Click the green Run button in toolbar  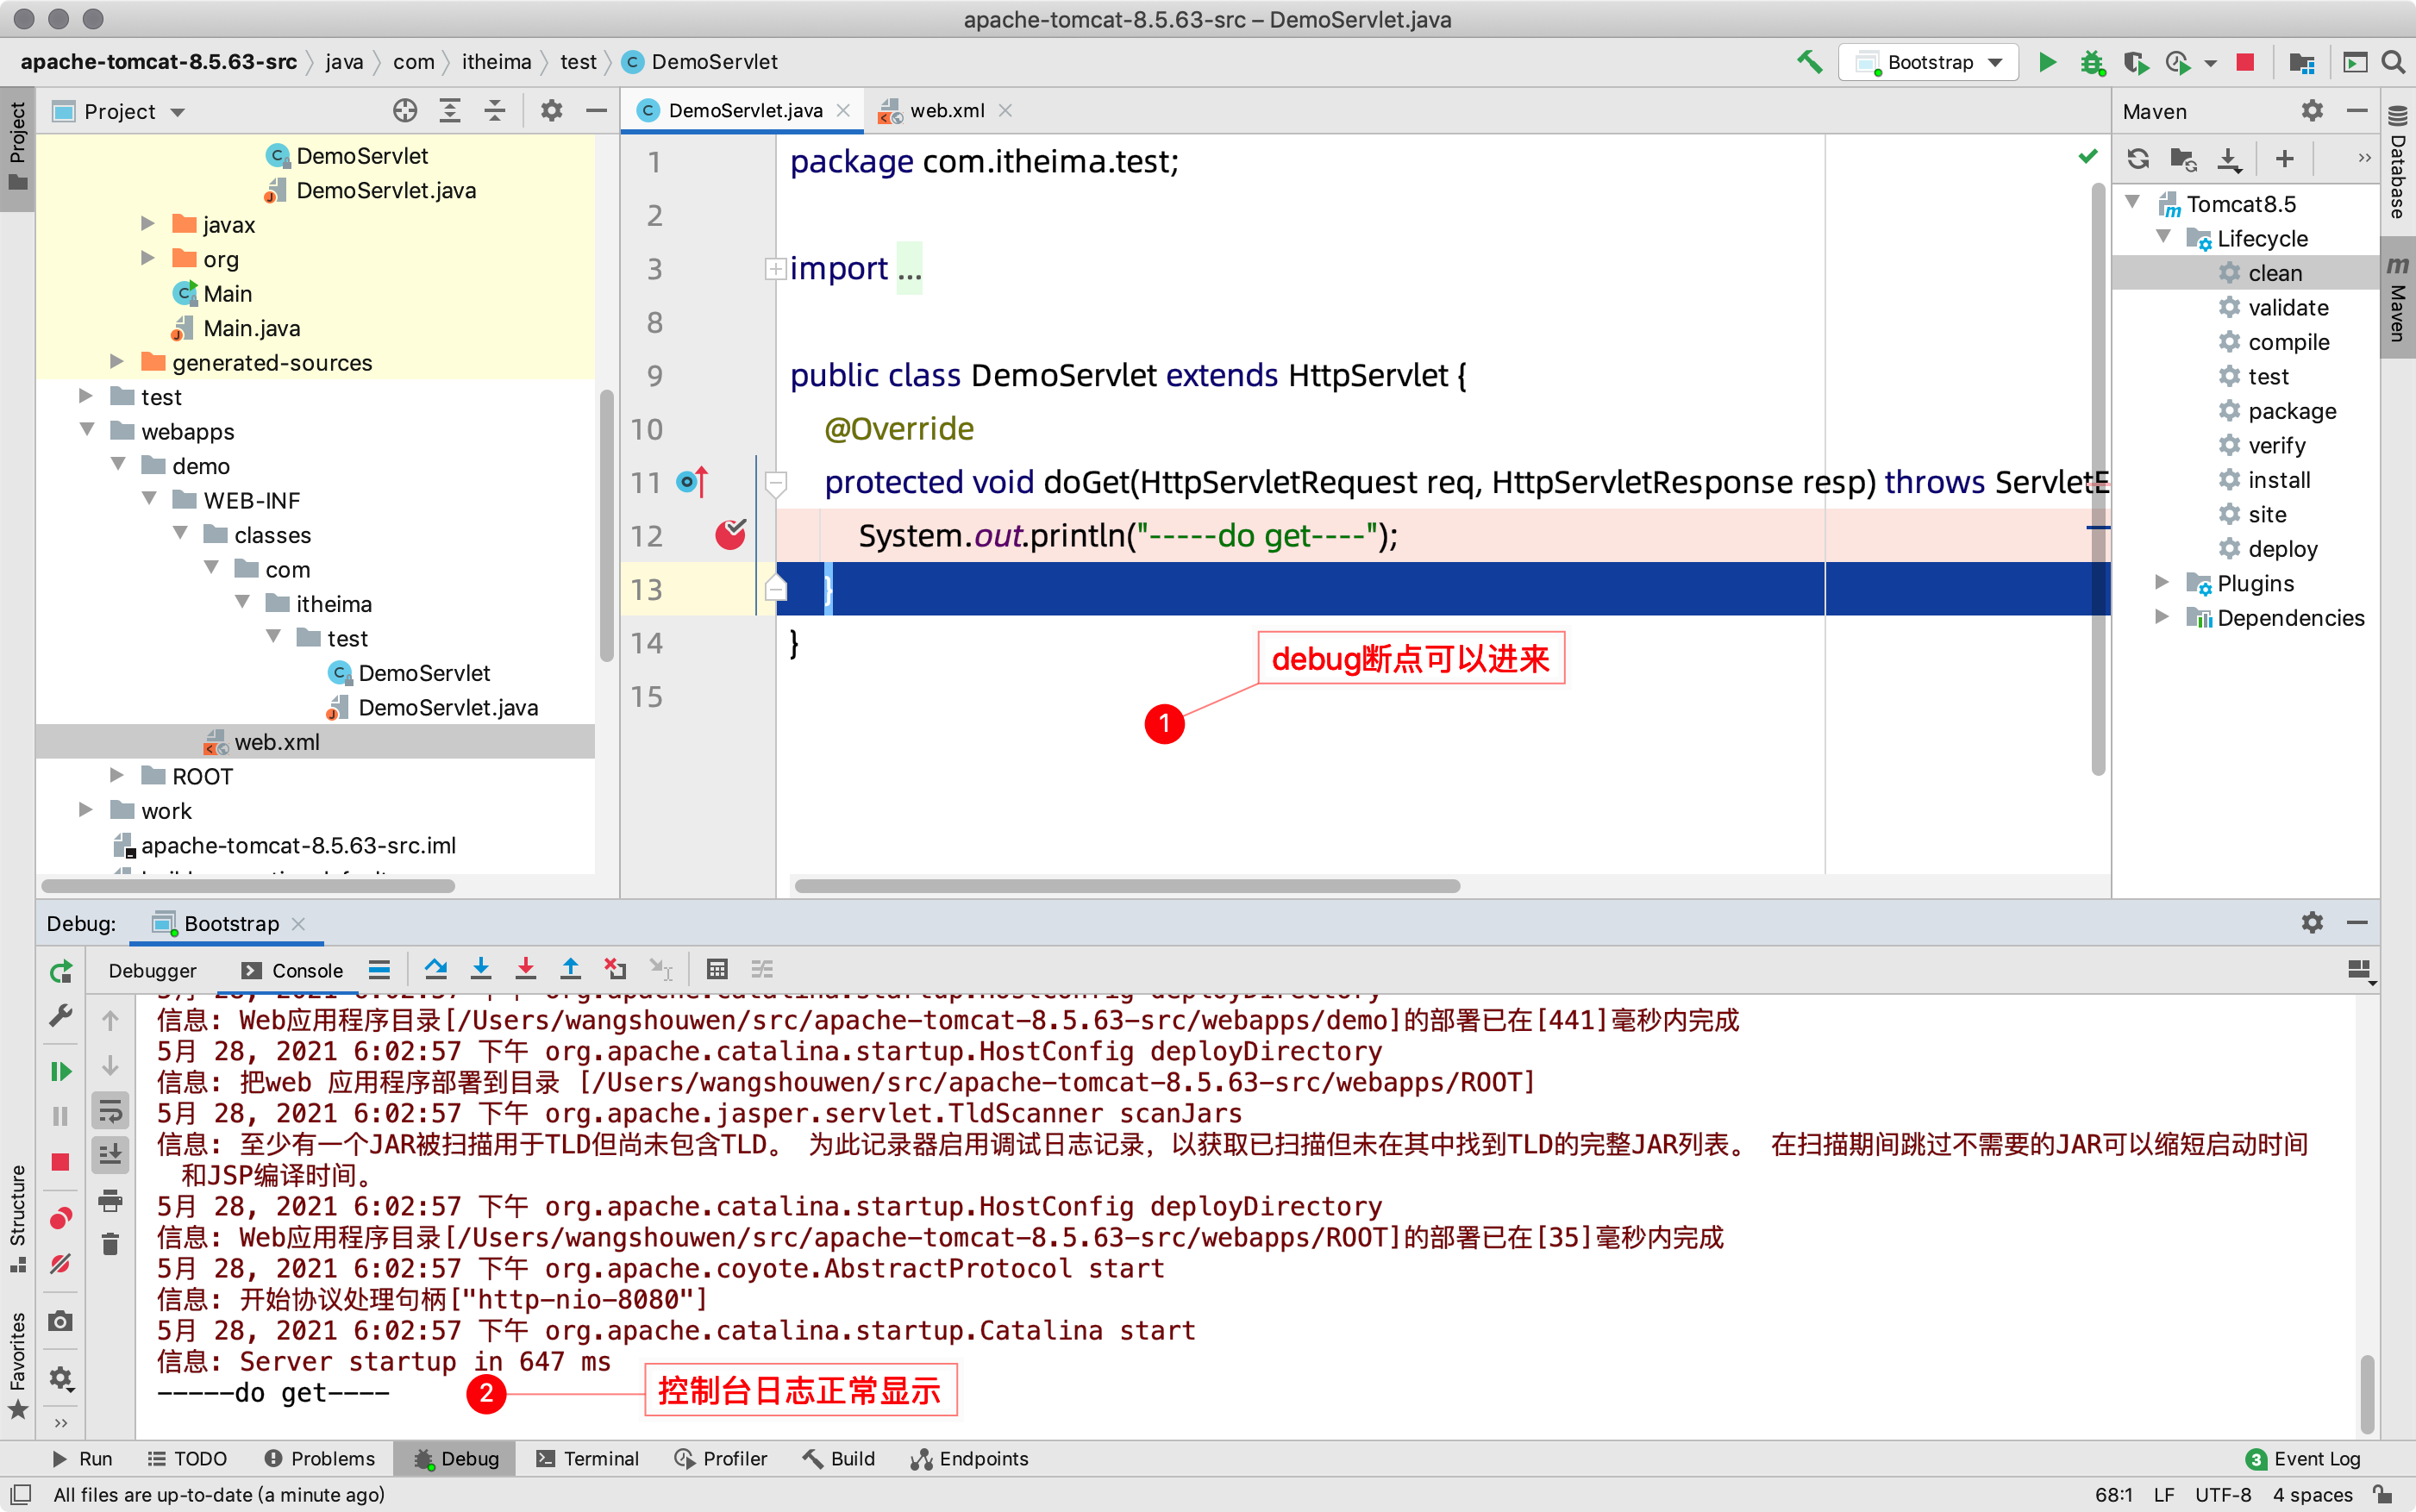coord(2047,62)
